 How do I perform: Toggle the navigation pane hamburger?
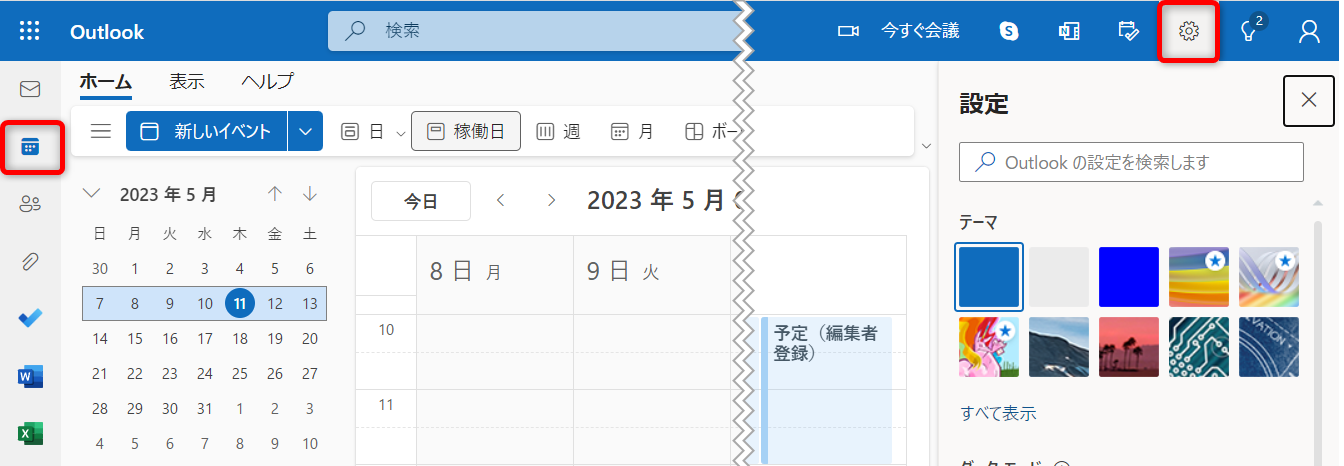point(101,131)
